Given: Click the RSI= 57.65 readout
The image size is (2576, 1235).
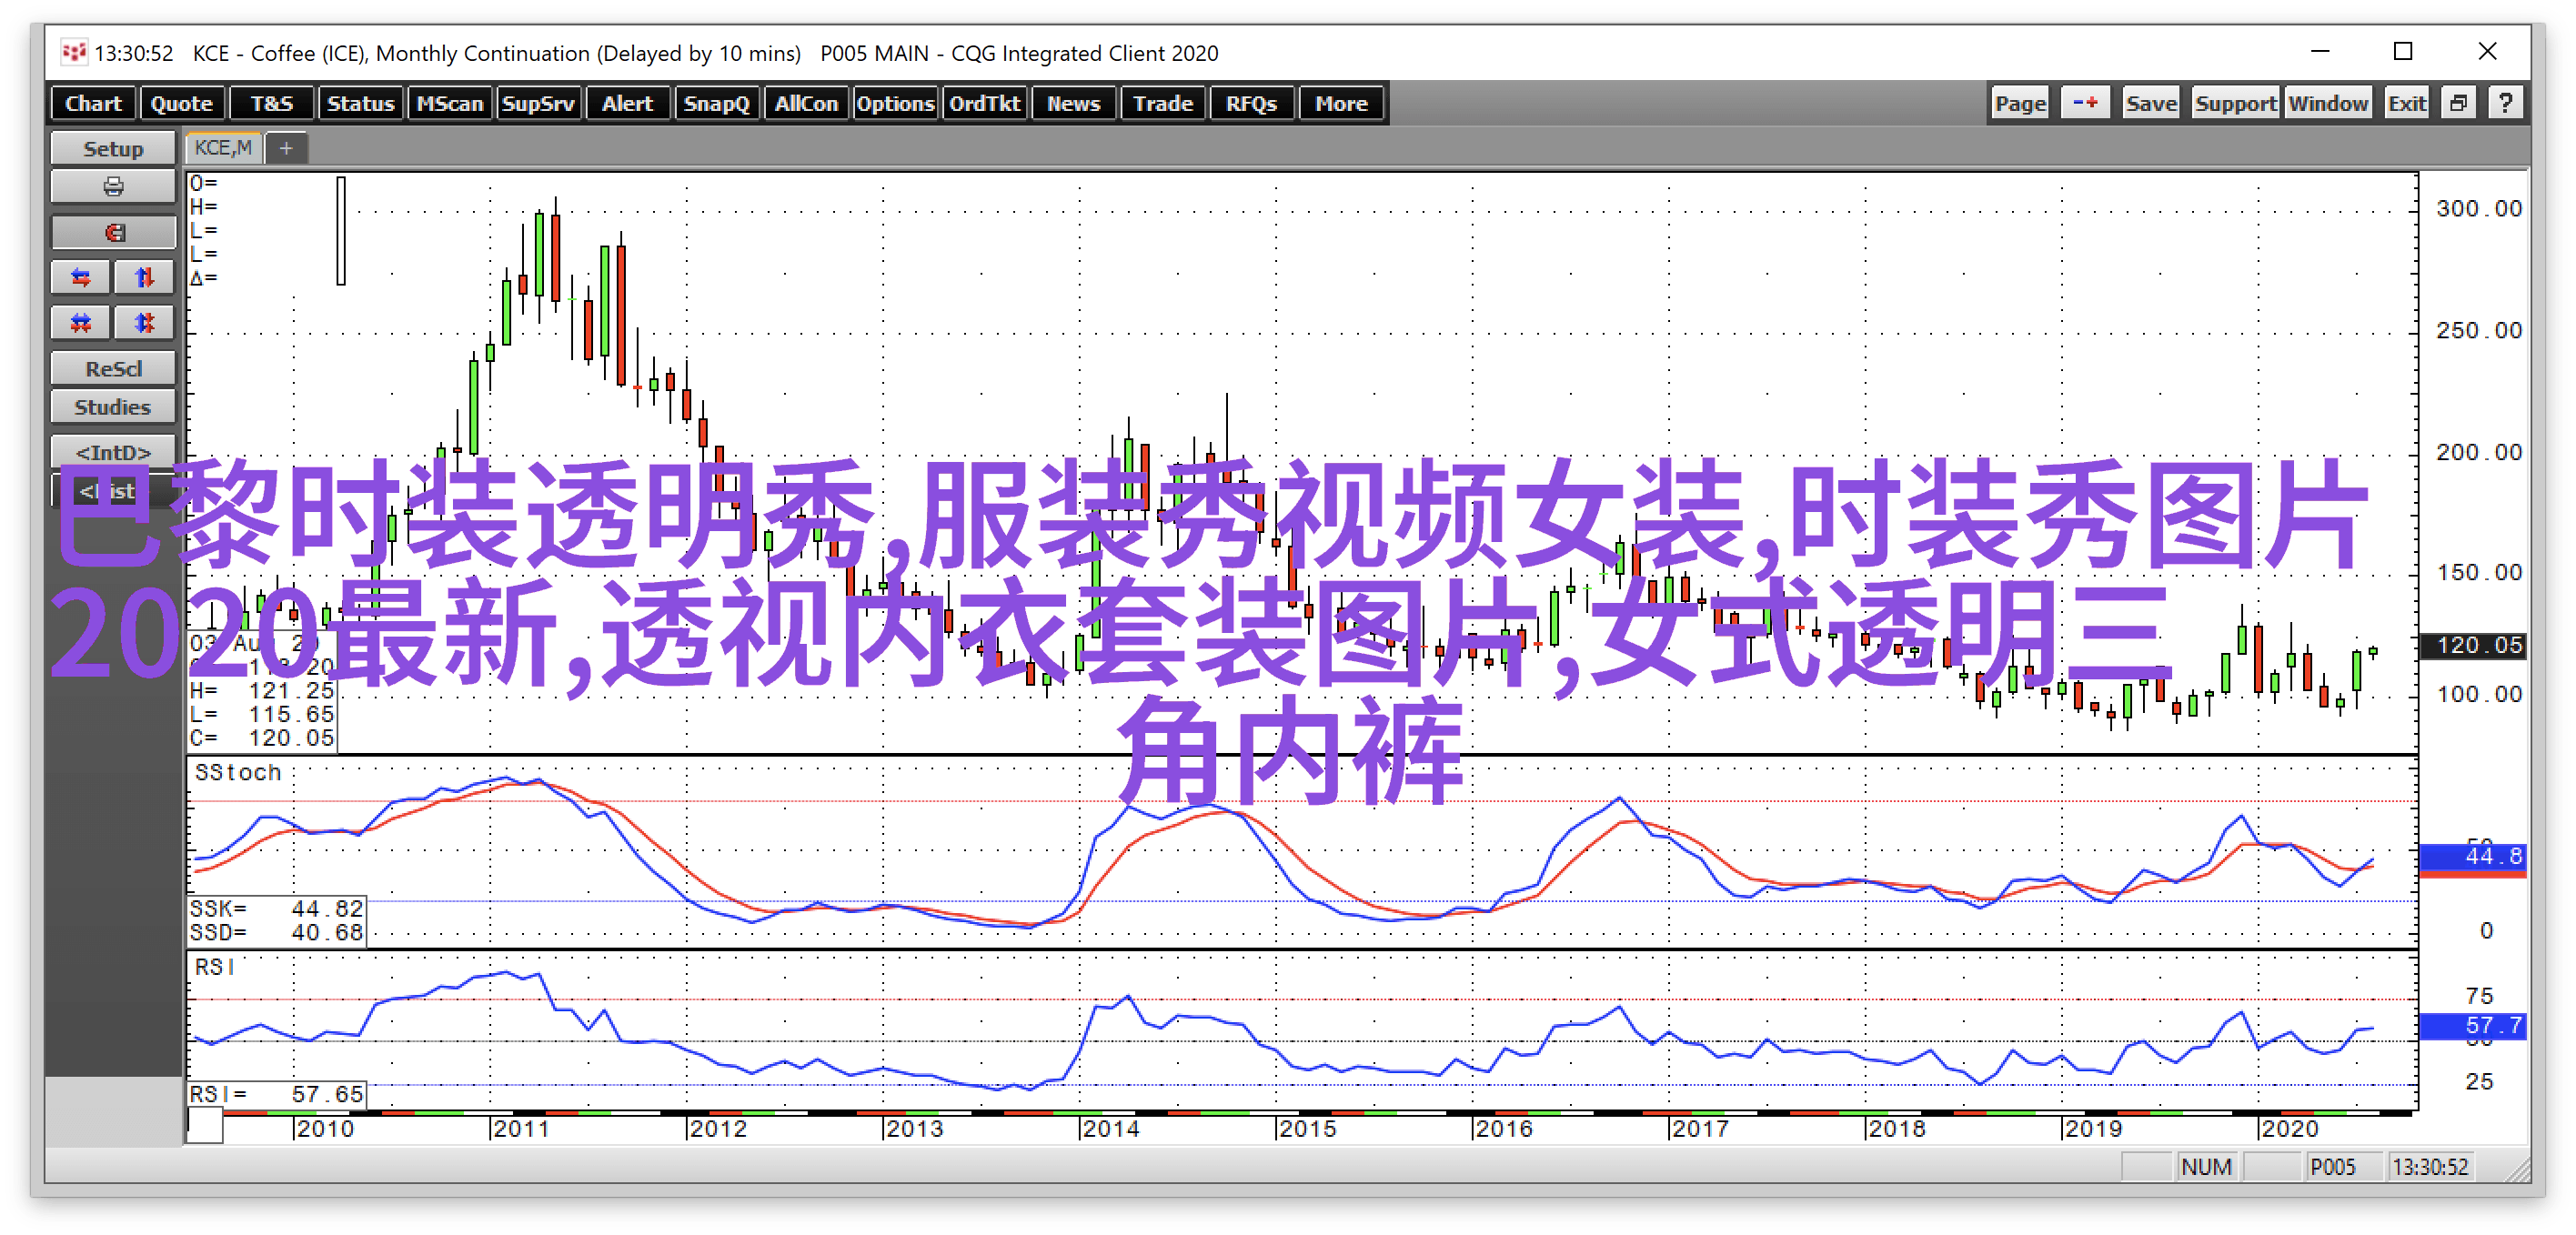Looking at the screenshot, I should pos(276,1094).
